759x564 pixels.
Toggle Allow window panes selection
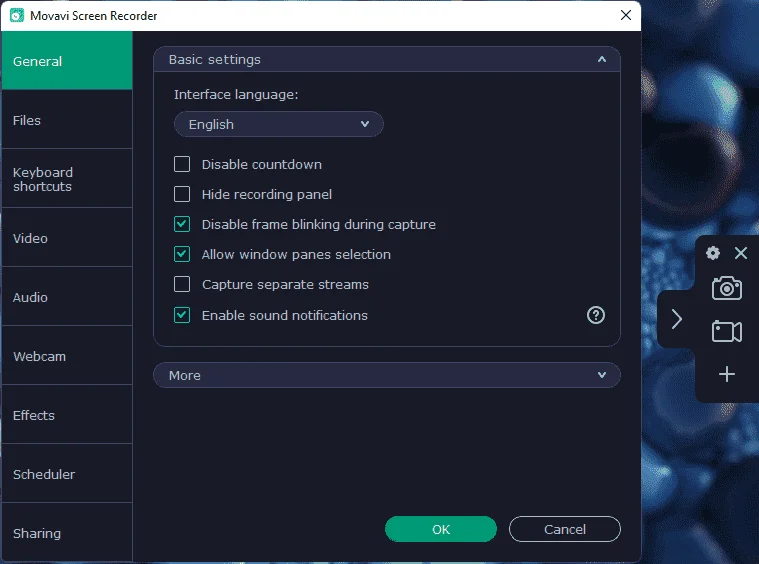point(182,254)
